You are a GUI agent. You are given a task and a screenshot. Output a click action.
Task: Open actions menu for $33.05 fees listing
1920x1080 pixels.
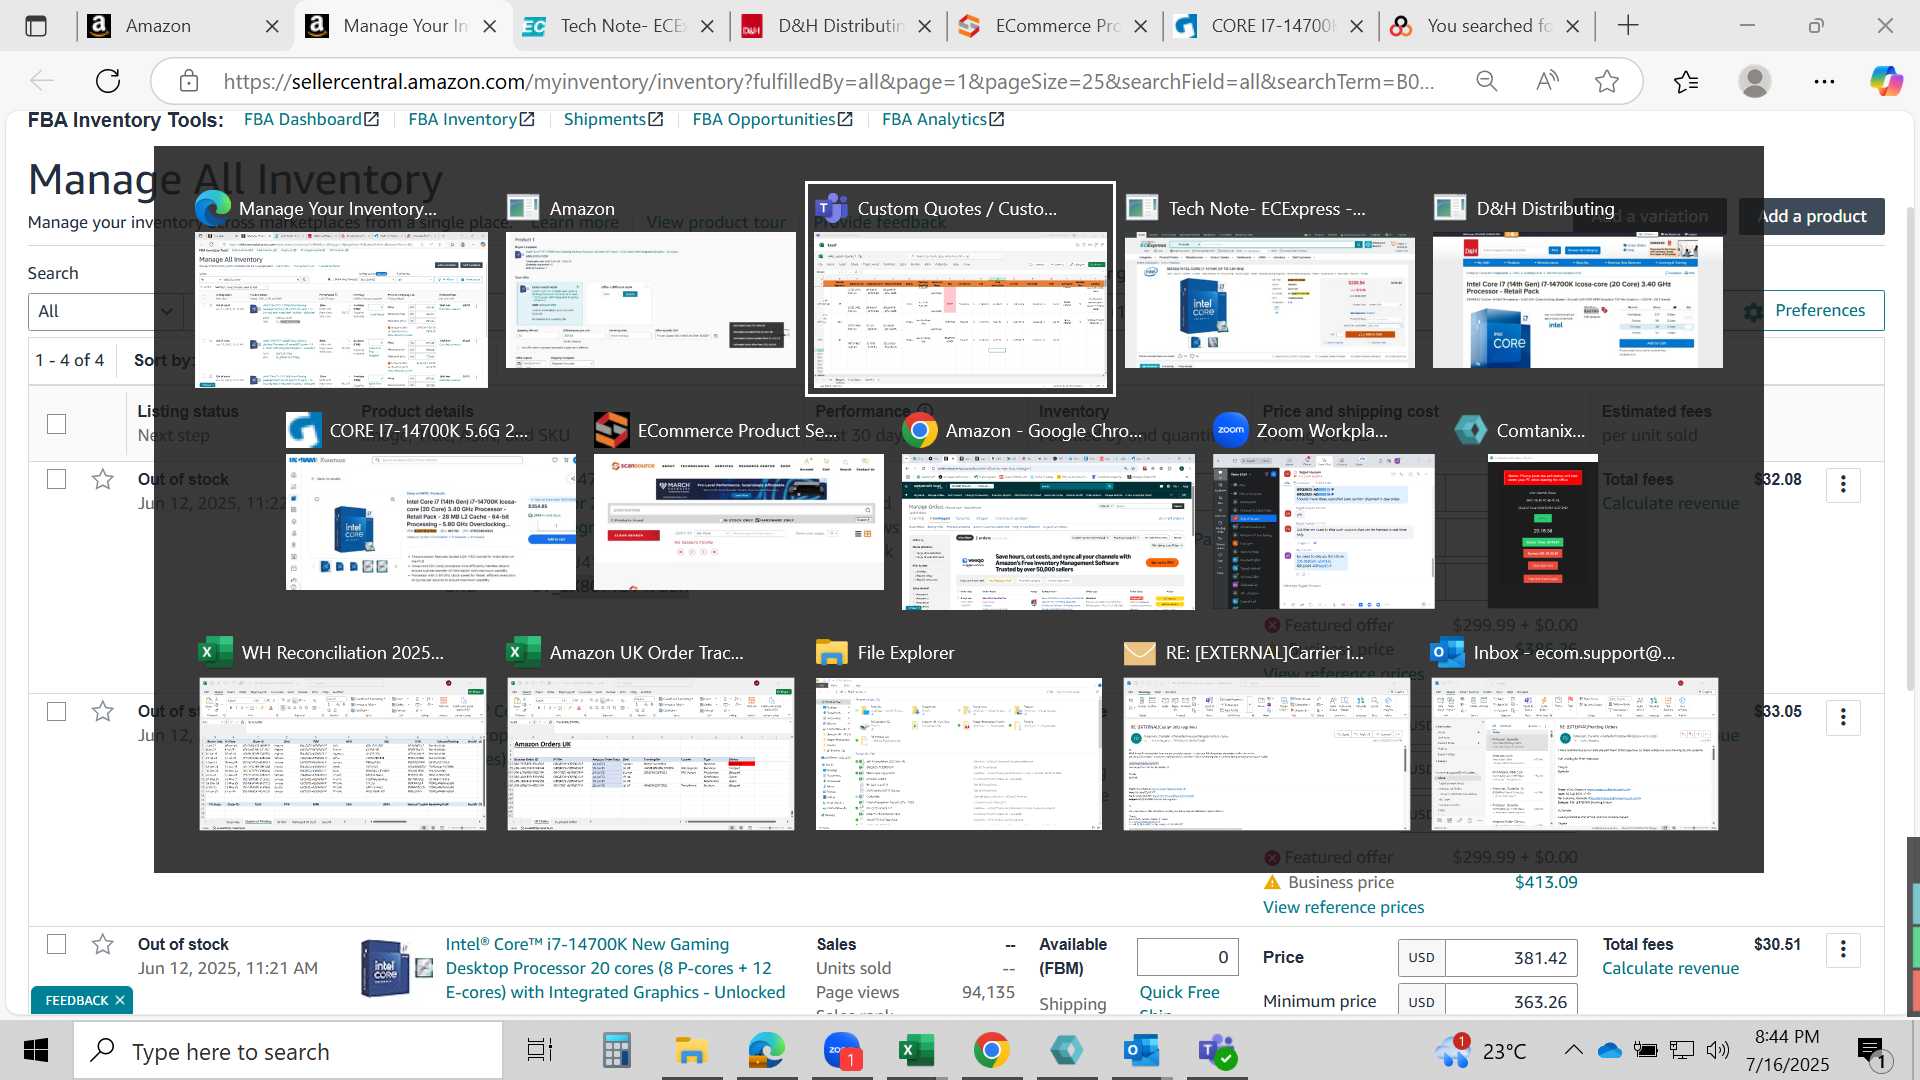(x=1843, y=717)
